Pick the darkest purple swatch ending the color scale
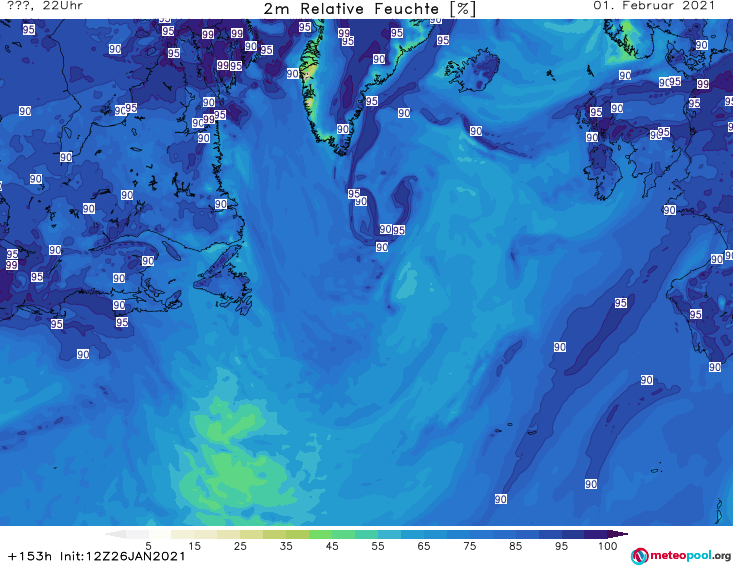This screenshot has width=733, height=566. pos(596,534)
